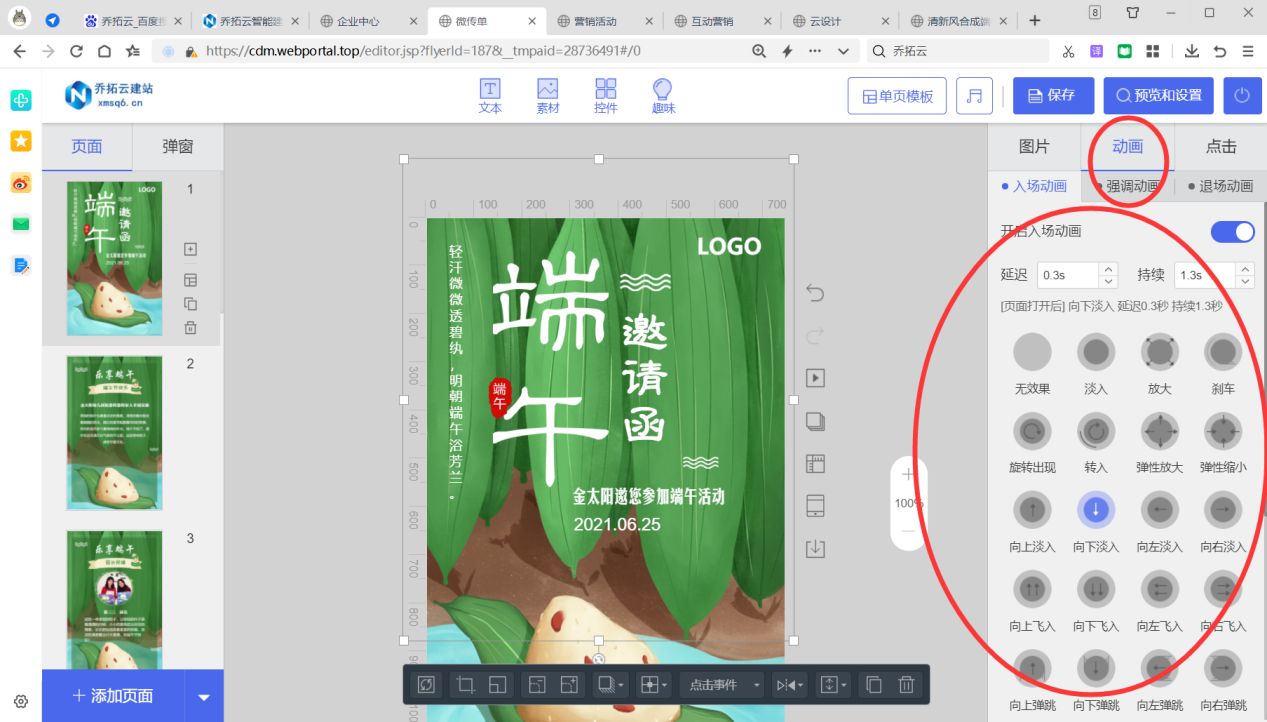
Task: Switch to the 图片 panel tab
Action: 1034,146
